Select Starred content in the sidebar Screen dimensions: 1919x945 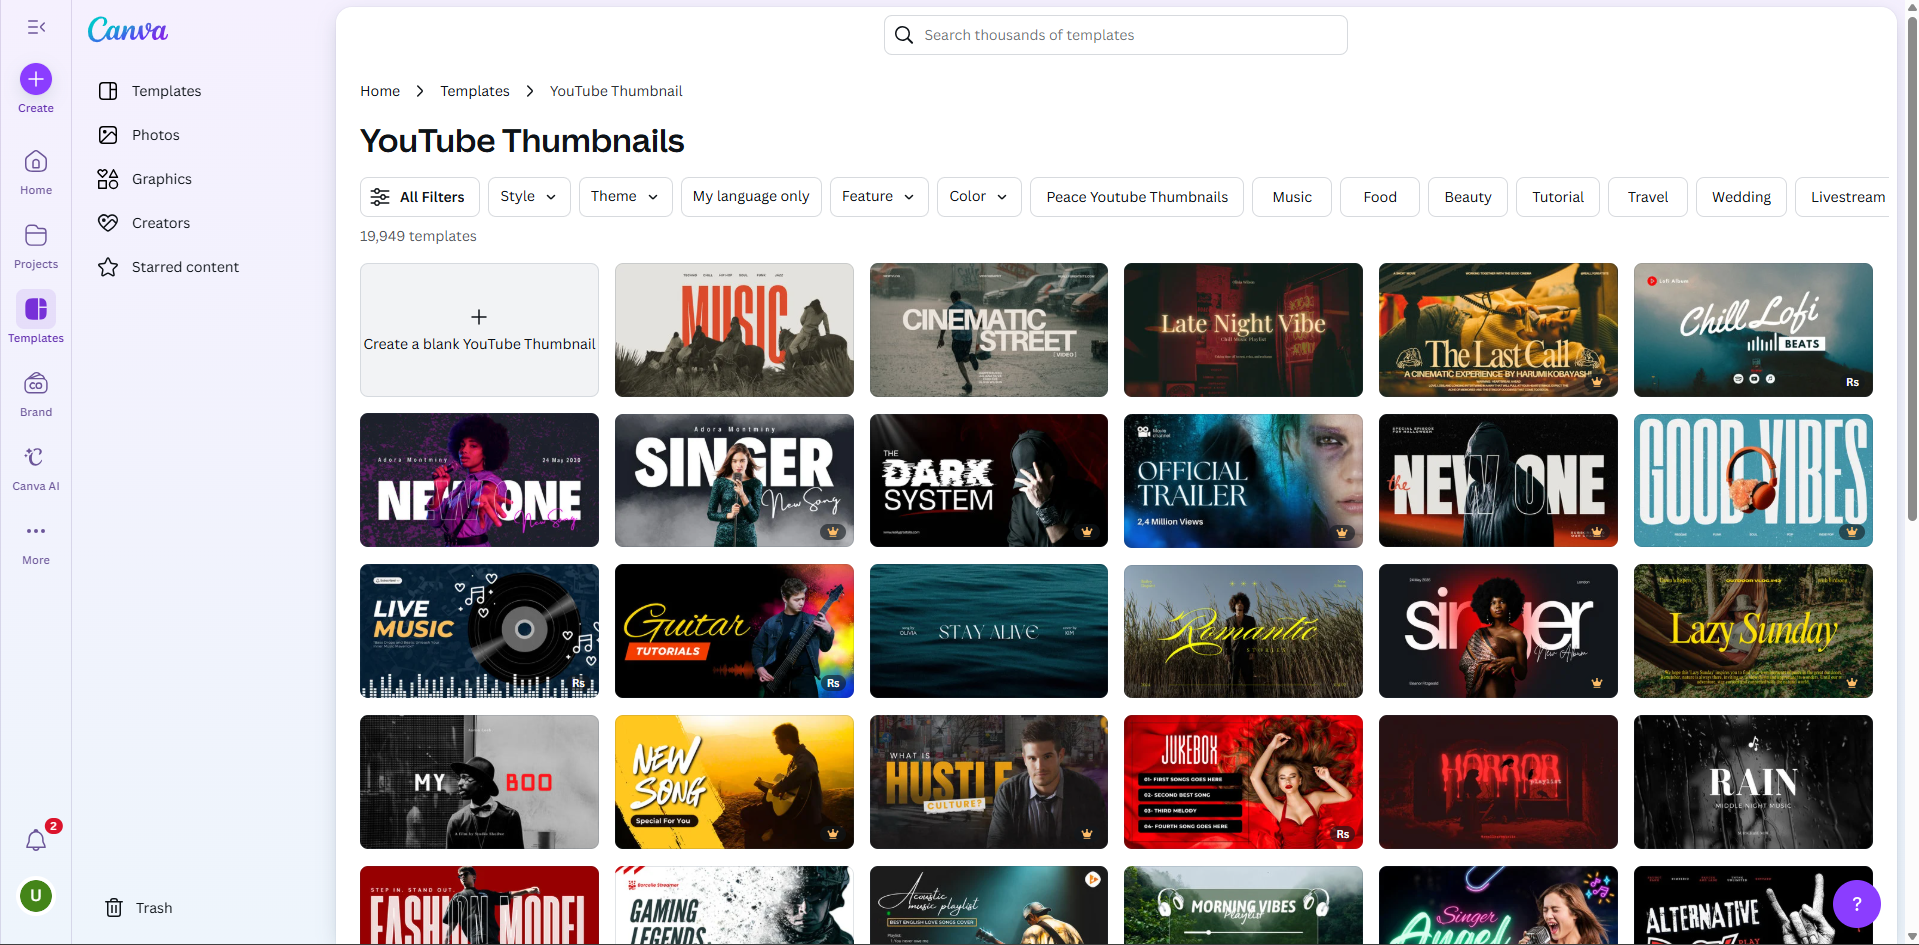coord(185,266)
